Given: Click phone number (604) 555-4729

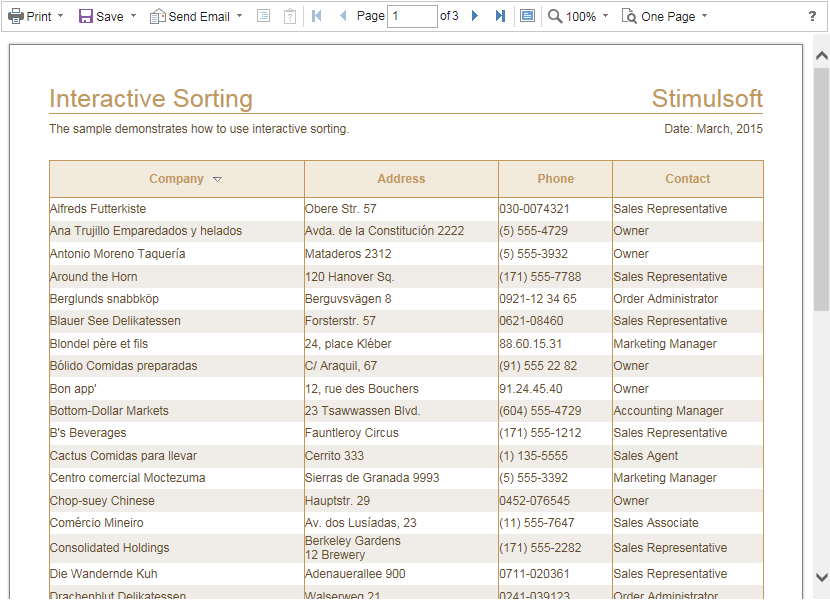Looking at the screenshot, I should click(540, 411).
